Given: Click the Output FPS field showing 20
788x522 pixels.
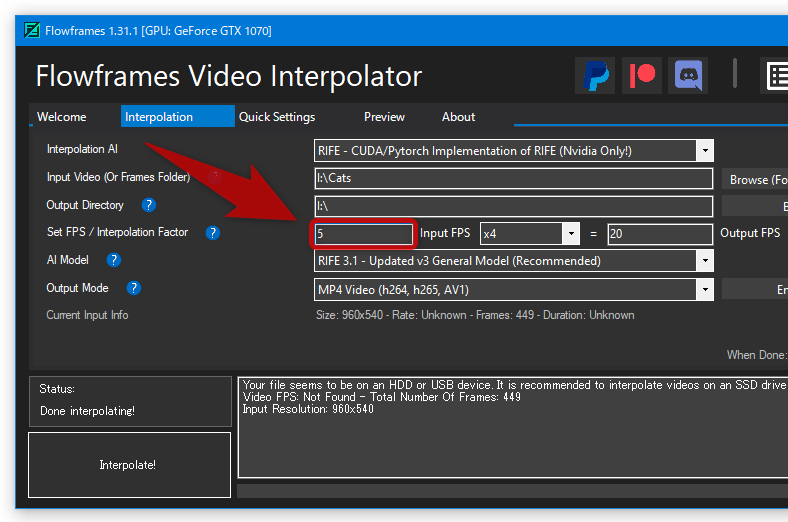Looking at the screenshot, I should click(x=660, y=234).
